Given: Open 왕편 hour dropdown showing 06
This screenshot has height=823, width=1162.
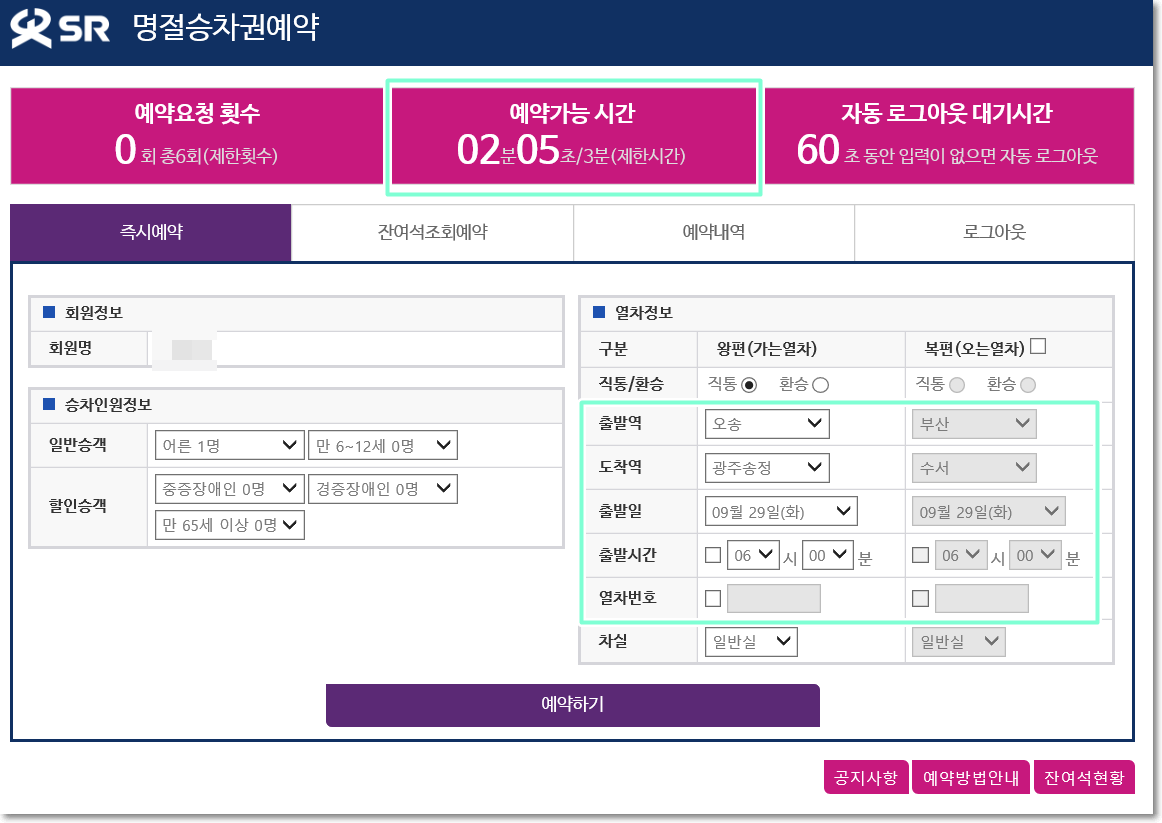Looking at the screenshot, I should tap(753, 555).
